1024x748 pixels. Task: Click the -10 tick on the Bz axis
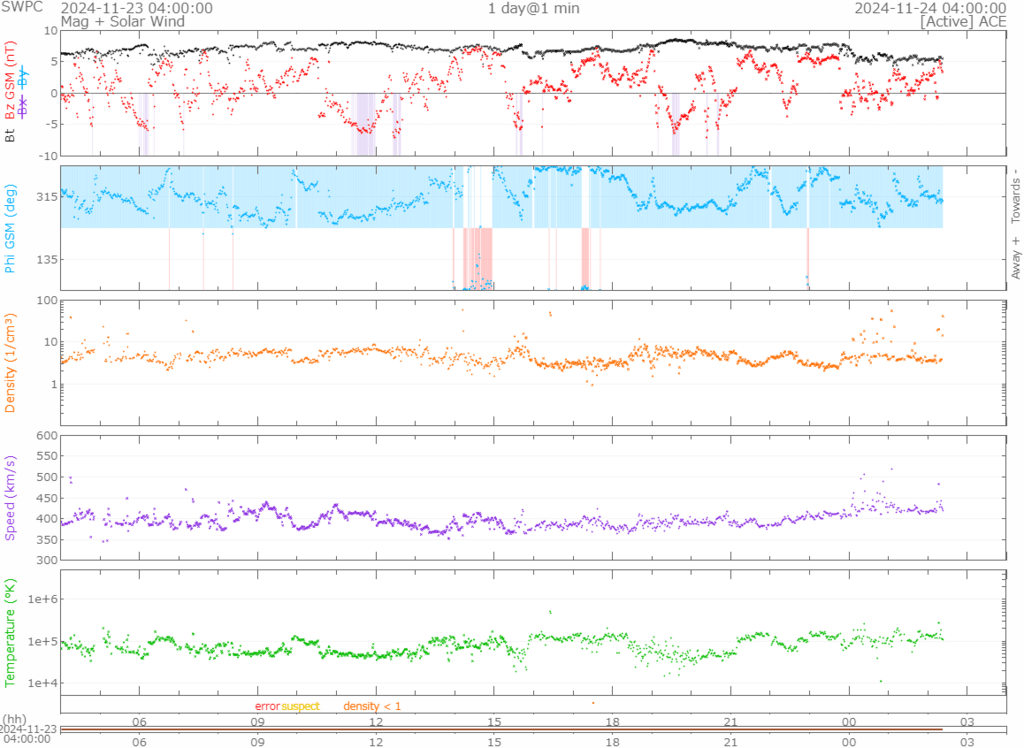tap(50, 156)
